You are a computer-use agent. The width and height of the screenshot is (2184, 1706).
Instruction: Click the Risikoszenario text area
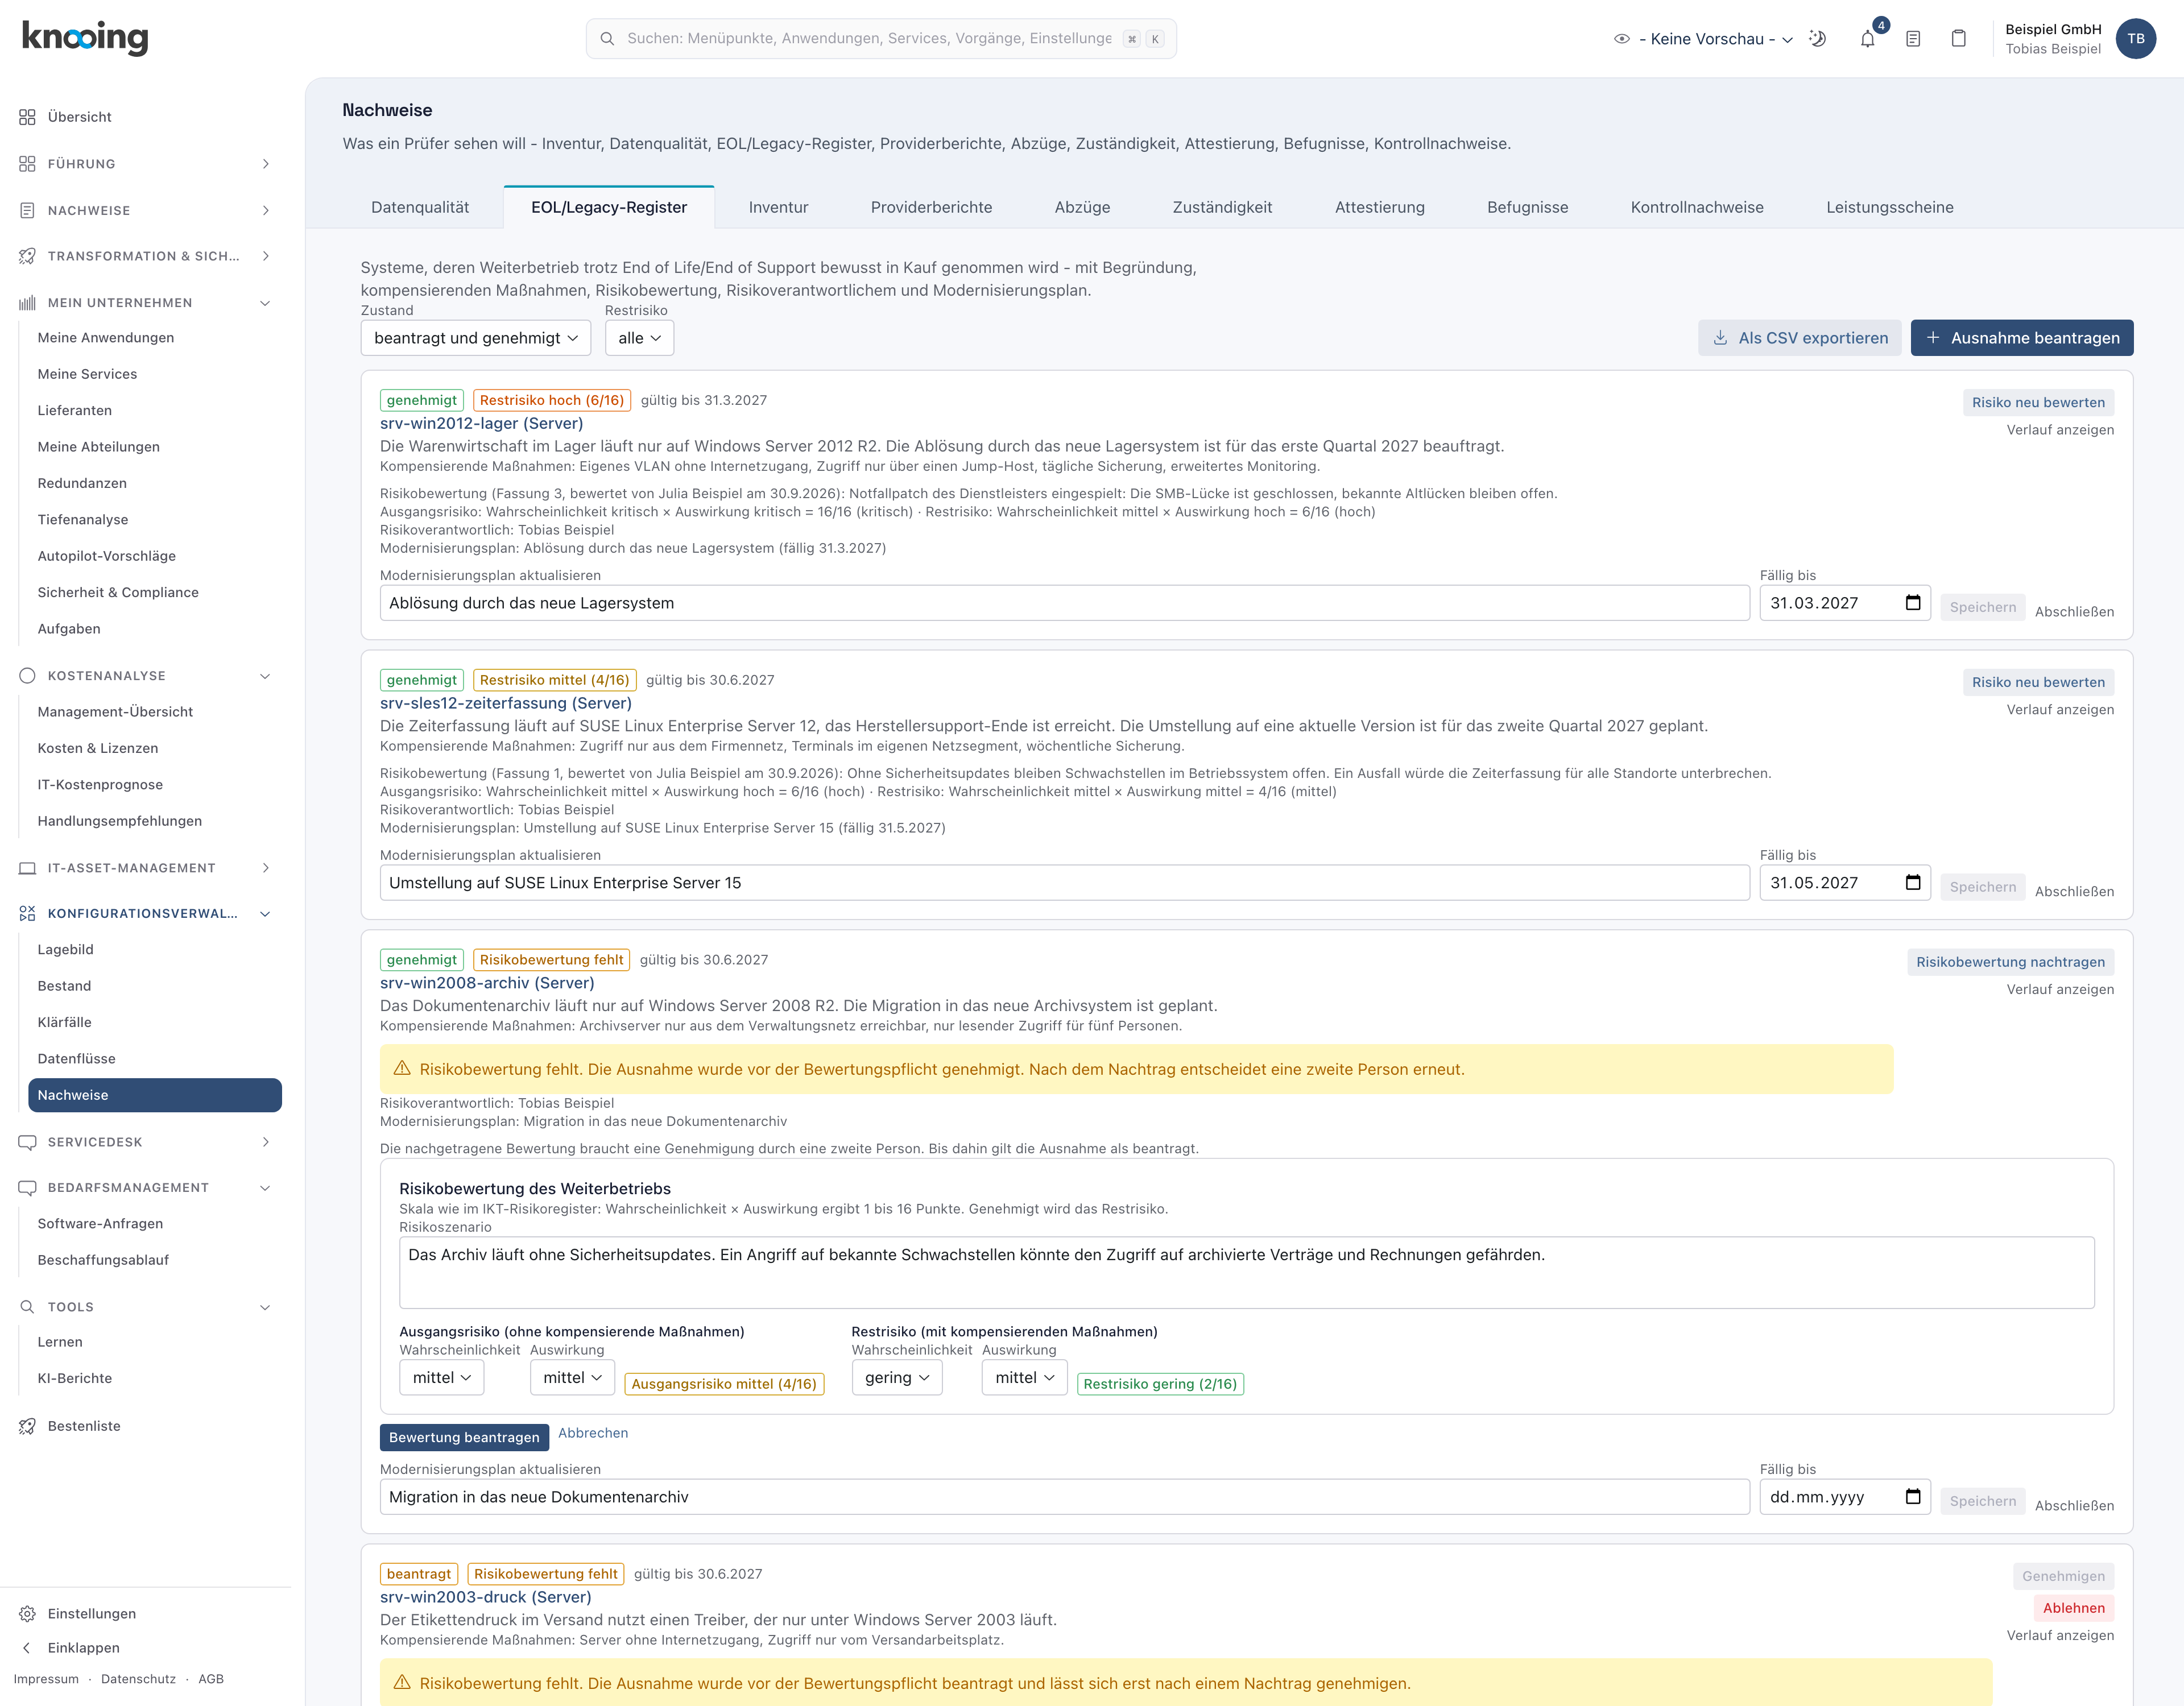1246,1273
